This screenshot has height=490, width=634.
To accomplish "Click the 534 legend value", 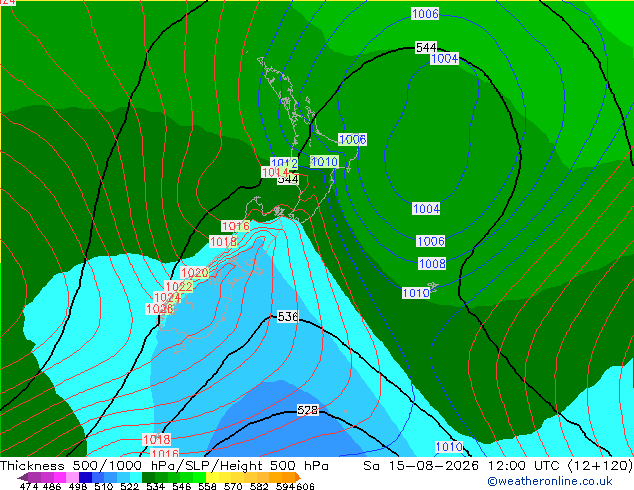I will (155, 486).
